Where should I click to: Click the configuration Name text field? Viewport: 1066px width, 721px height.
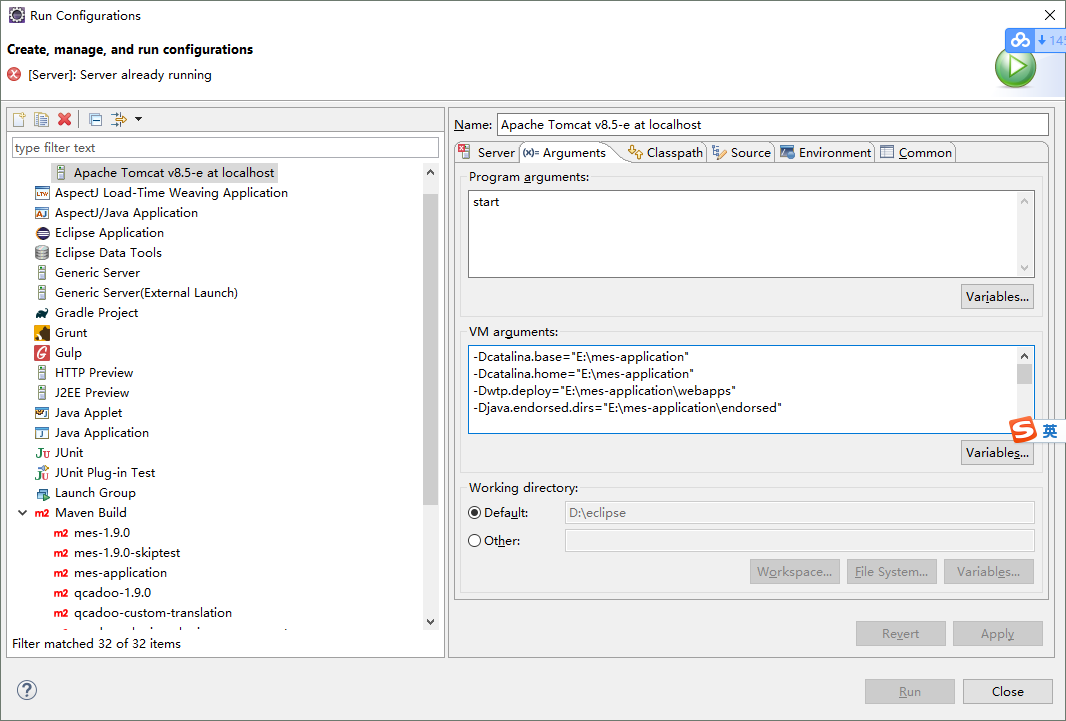pyautogui.click(x=773, y=124)
